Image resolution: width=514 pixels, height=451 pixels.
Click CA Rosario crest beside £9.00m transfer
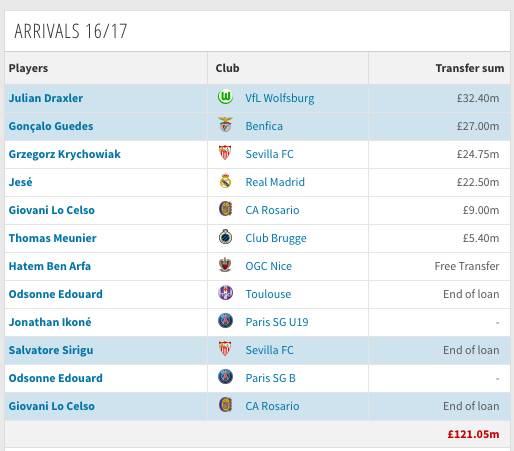(225, 209)
